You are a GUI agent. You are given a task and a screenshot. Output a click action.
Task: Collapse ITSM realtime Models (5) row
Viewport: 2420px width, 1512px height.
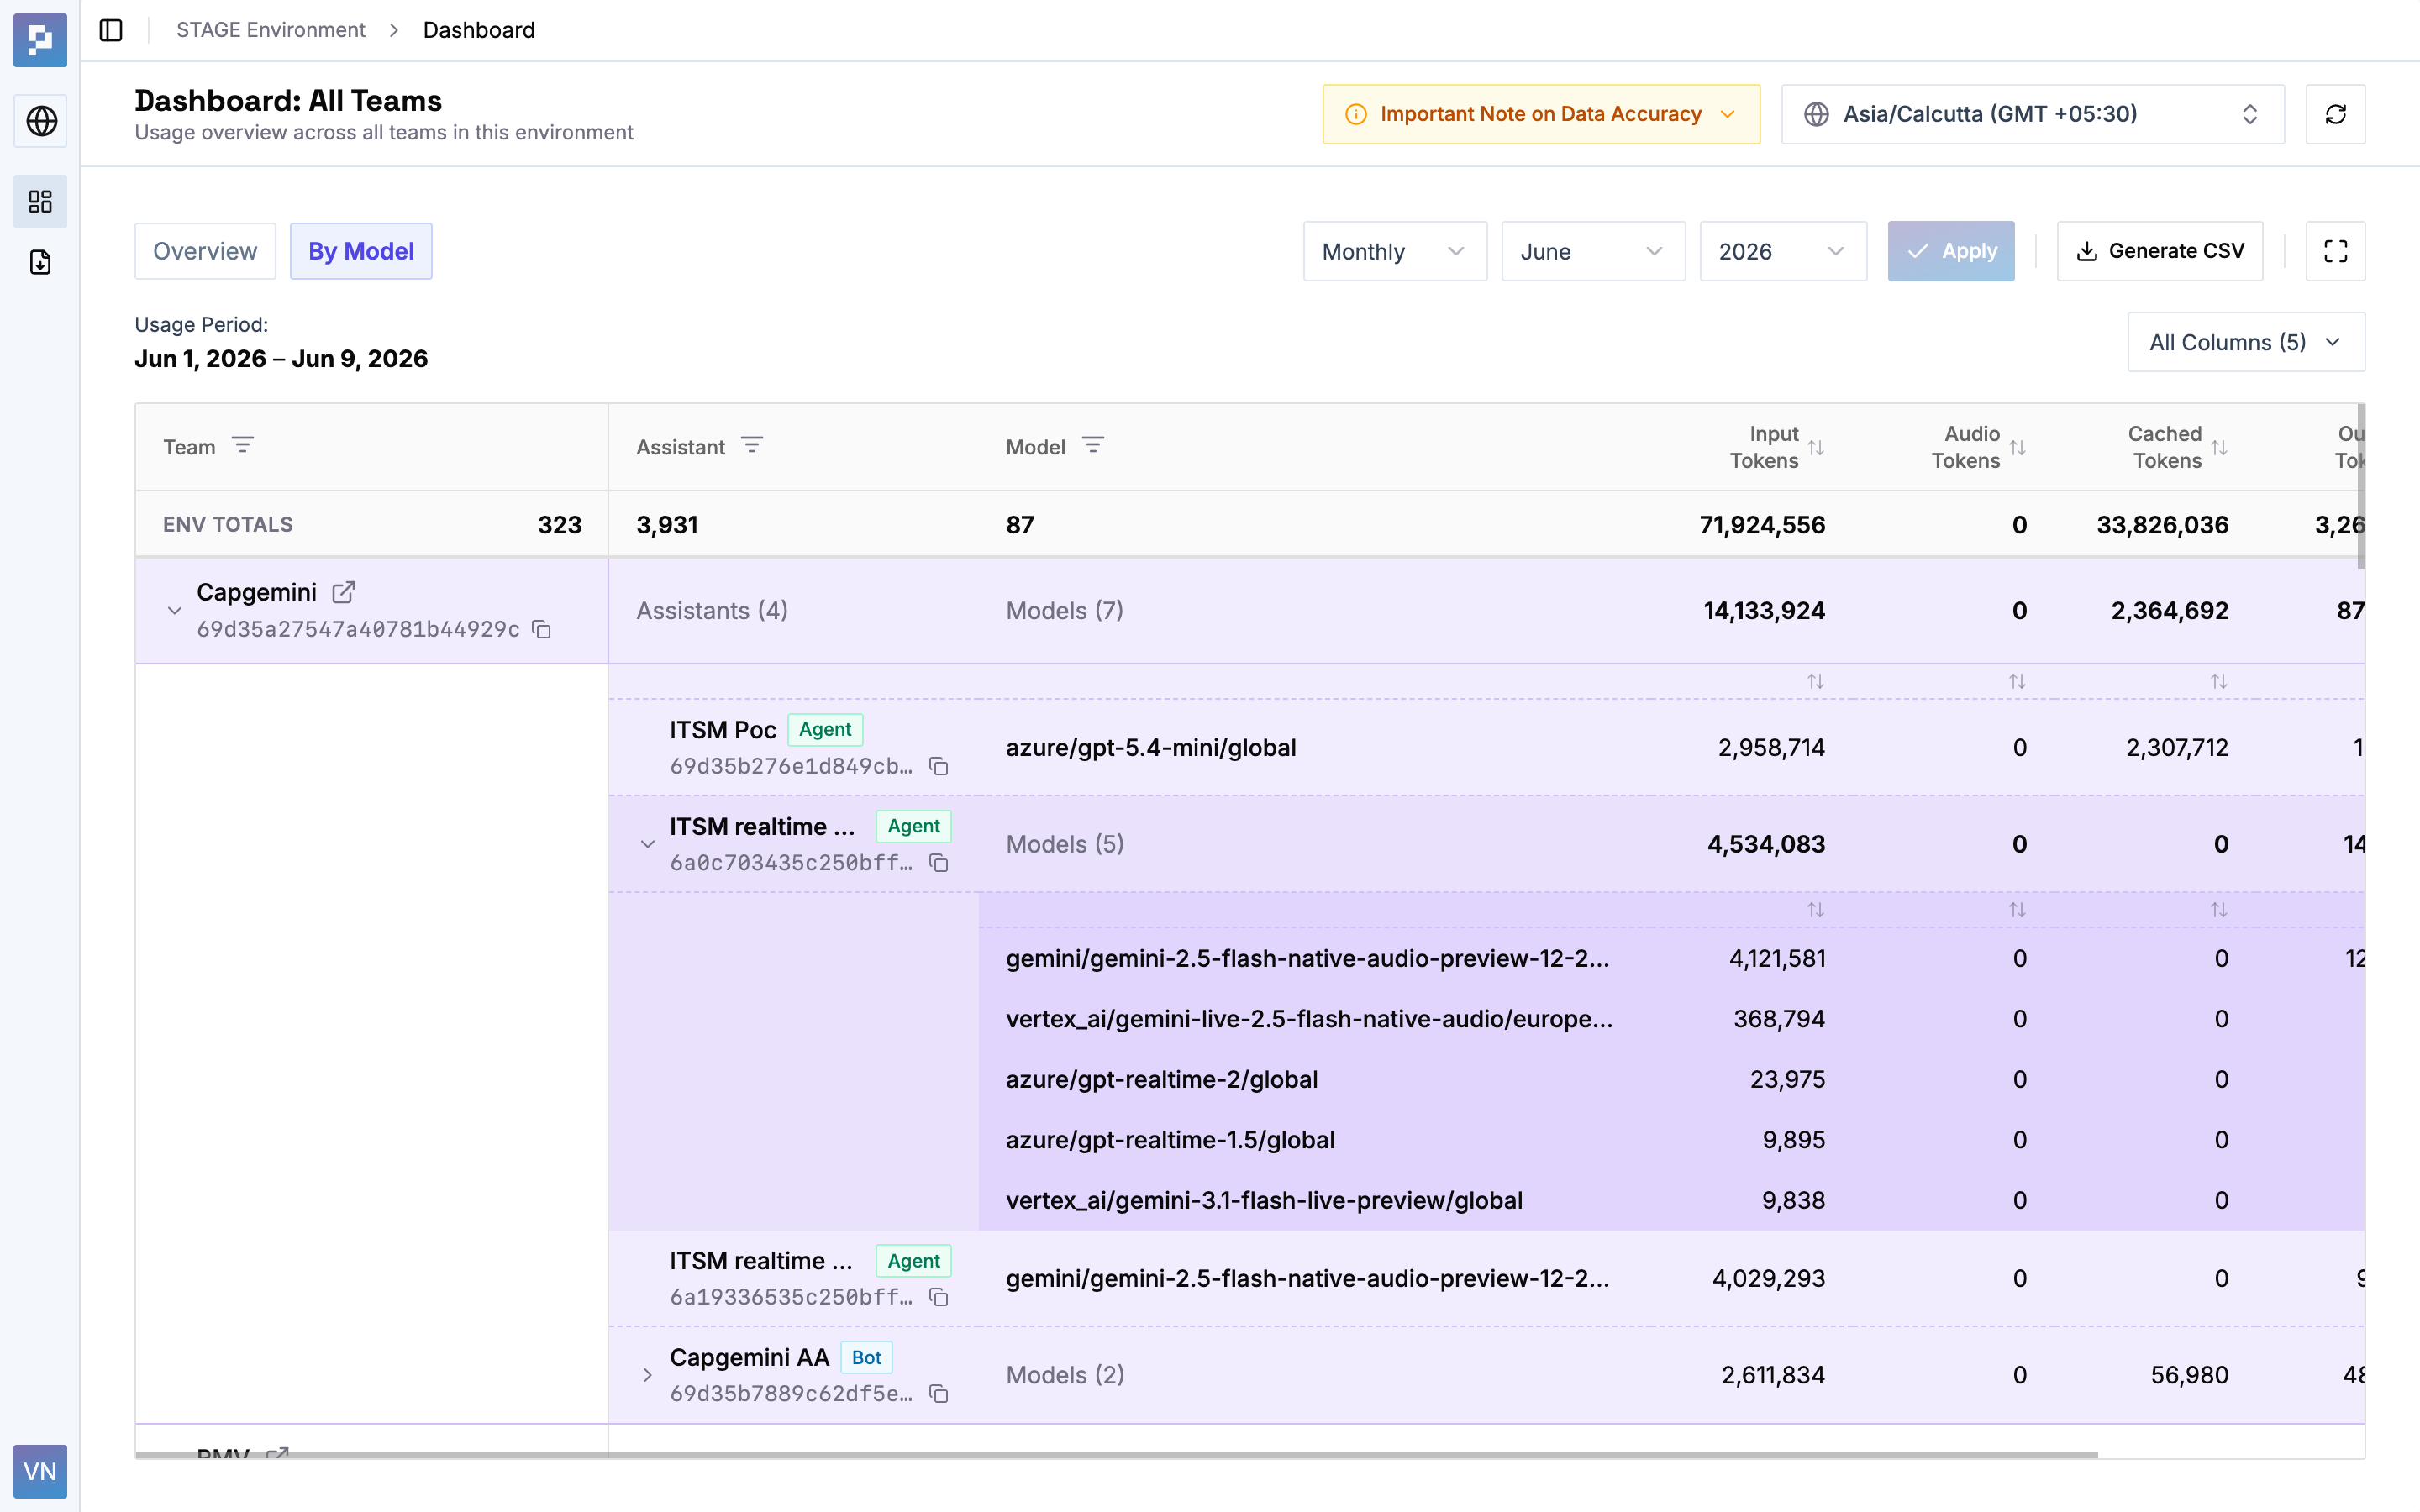(647, 844)
